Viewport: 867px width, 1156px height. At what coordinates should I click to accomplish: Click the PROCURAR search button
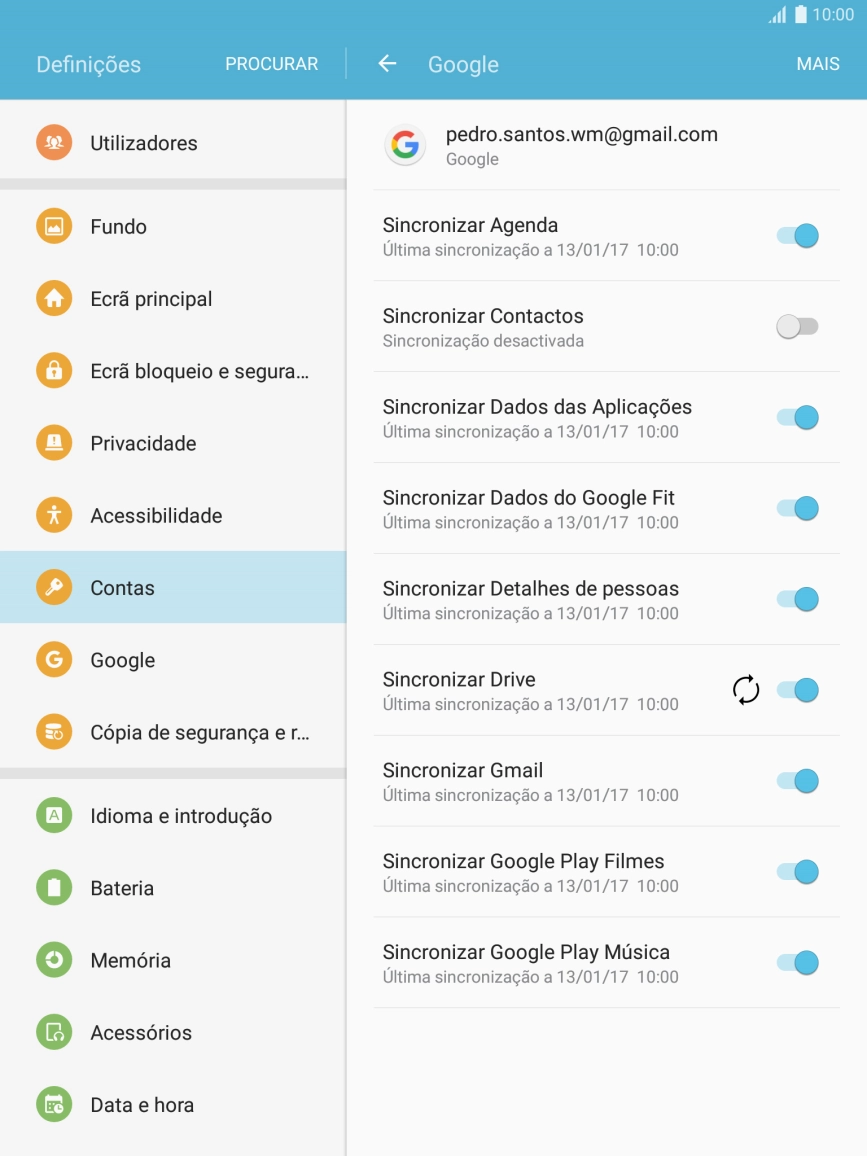coord(271,63)
